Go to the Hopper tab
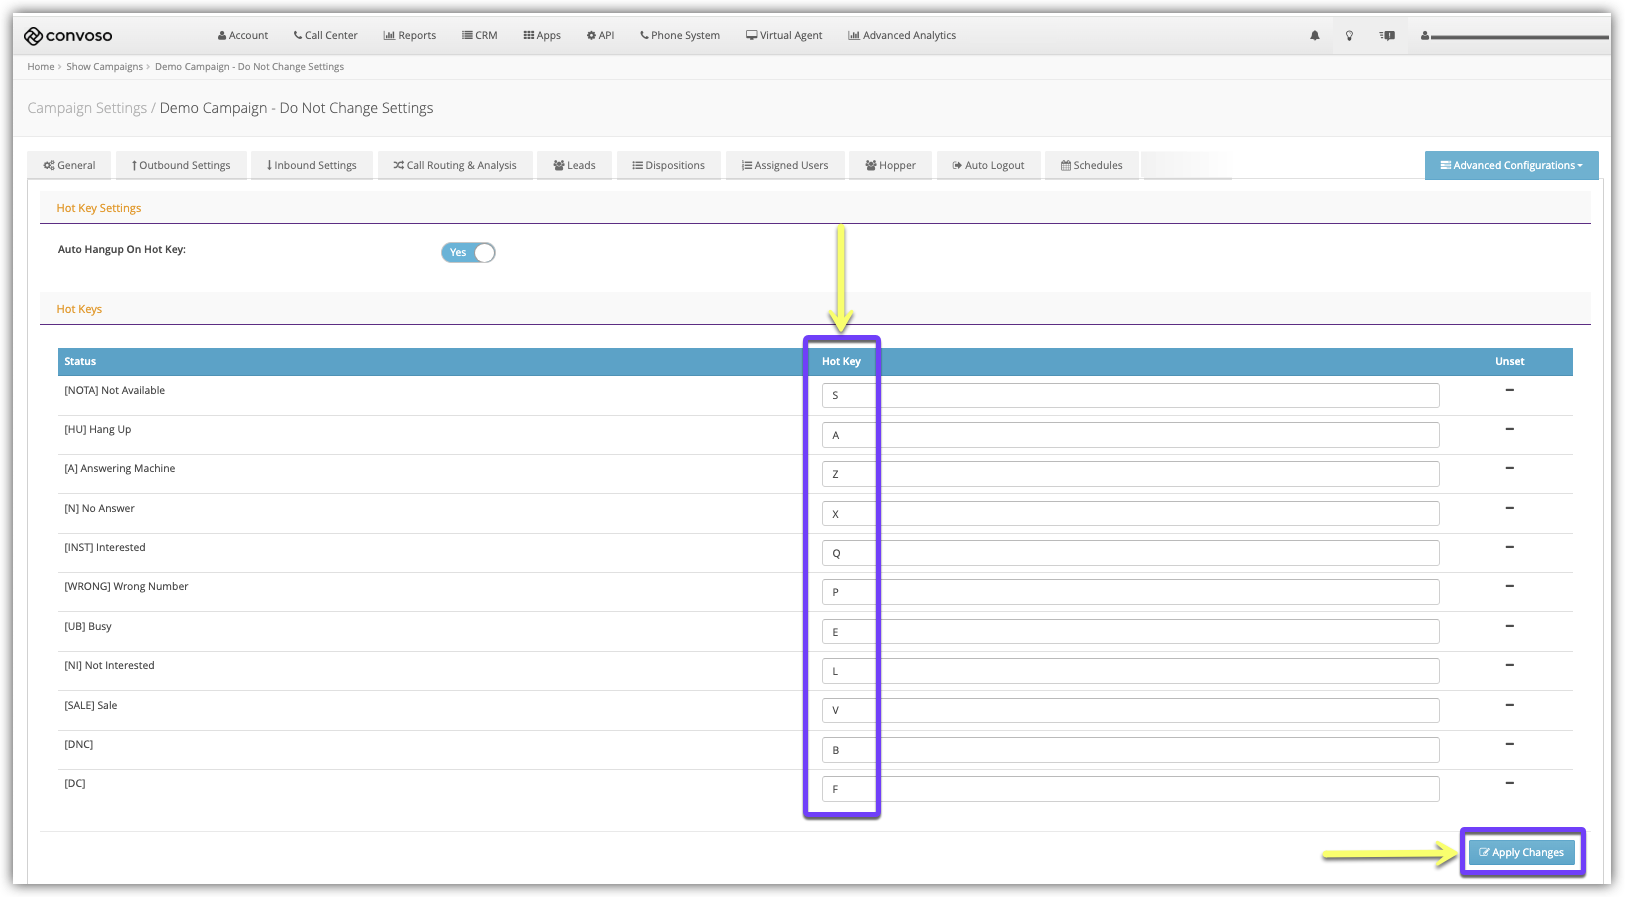 click(890, 166)
